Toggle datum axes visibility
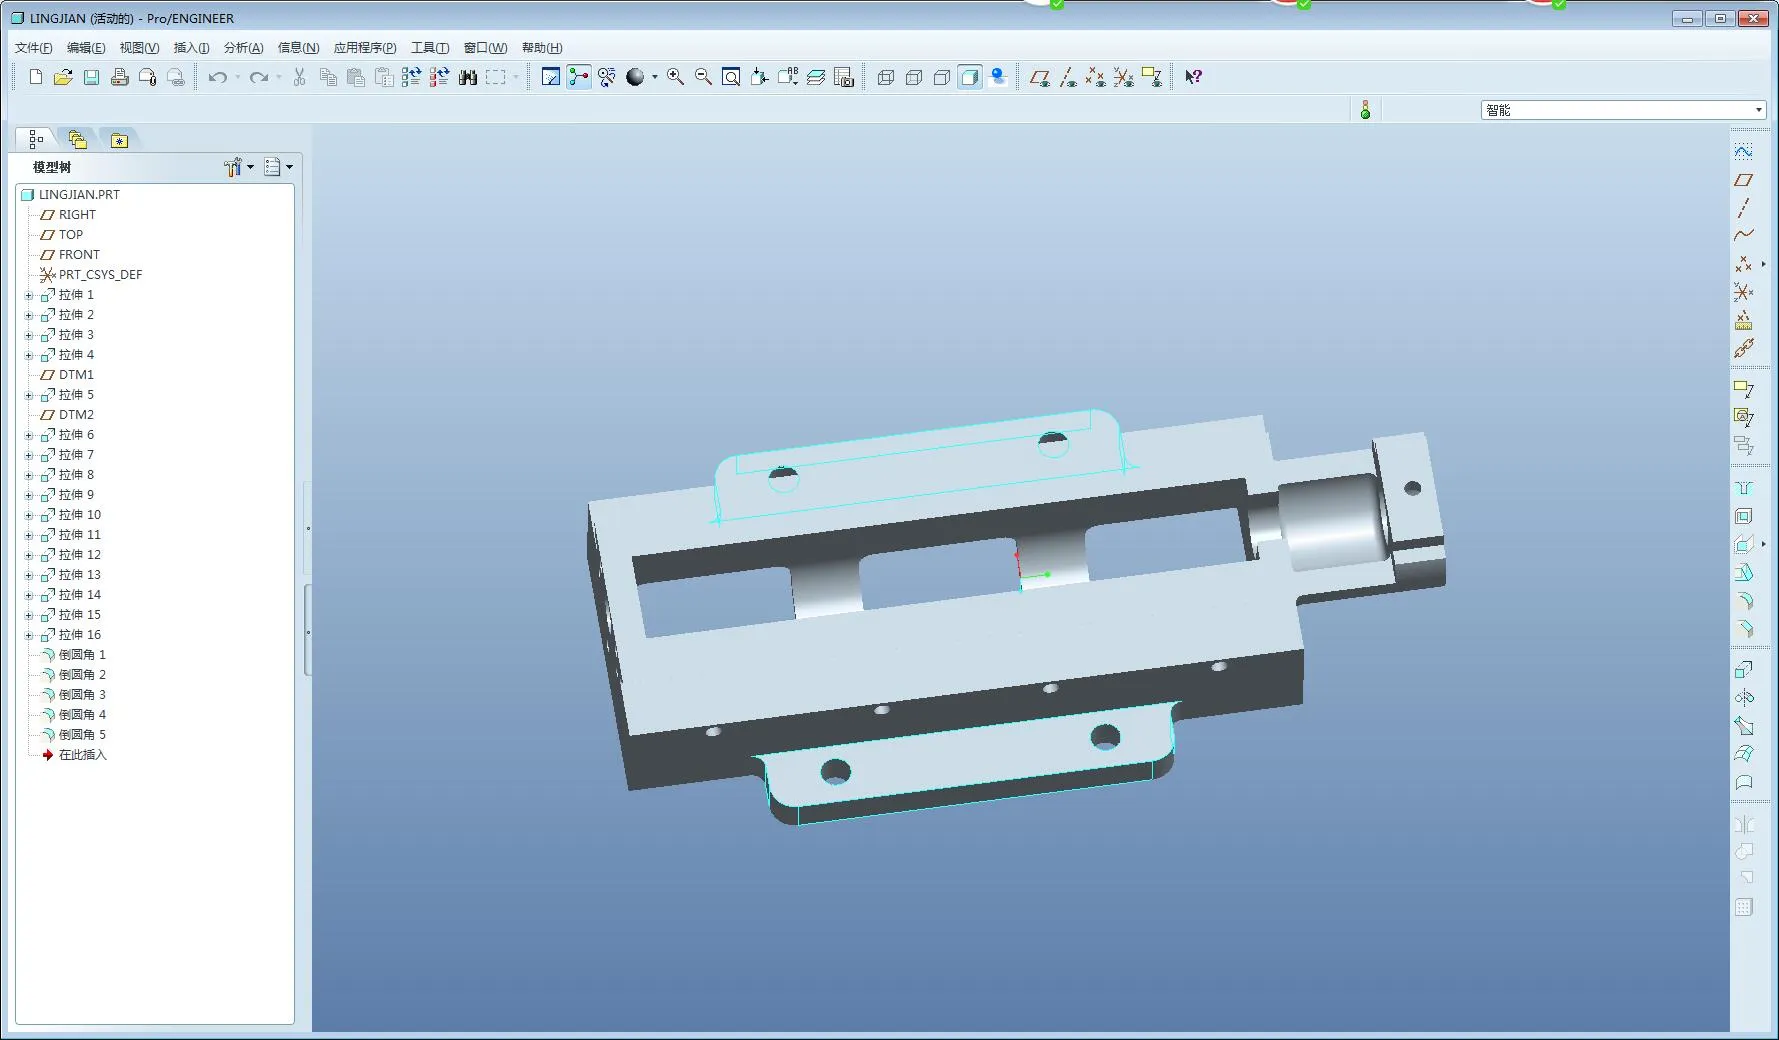 [x=1067, y=77]
